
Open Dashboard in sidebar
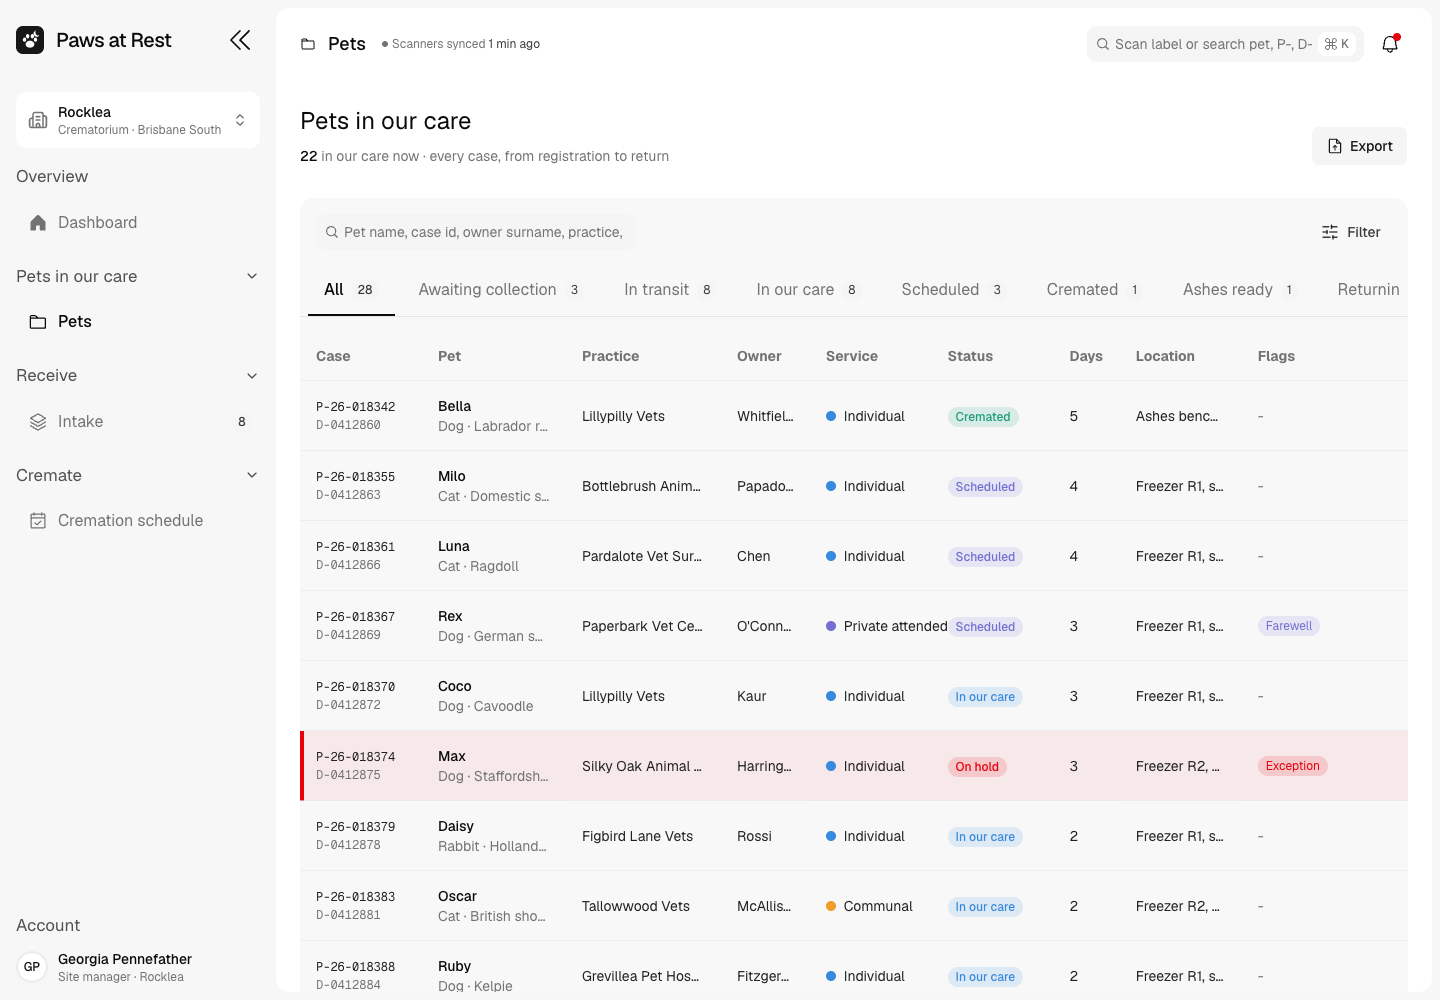tap(138, 223)
